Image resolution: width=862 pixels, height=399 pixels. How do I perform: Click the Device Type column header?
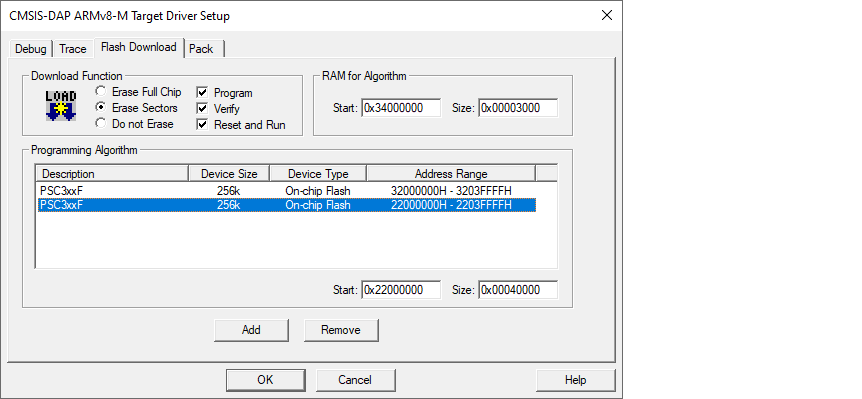318,174
